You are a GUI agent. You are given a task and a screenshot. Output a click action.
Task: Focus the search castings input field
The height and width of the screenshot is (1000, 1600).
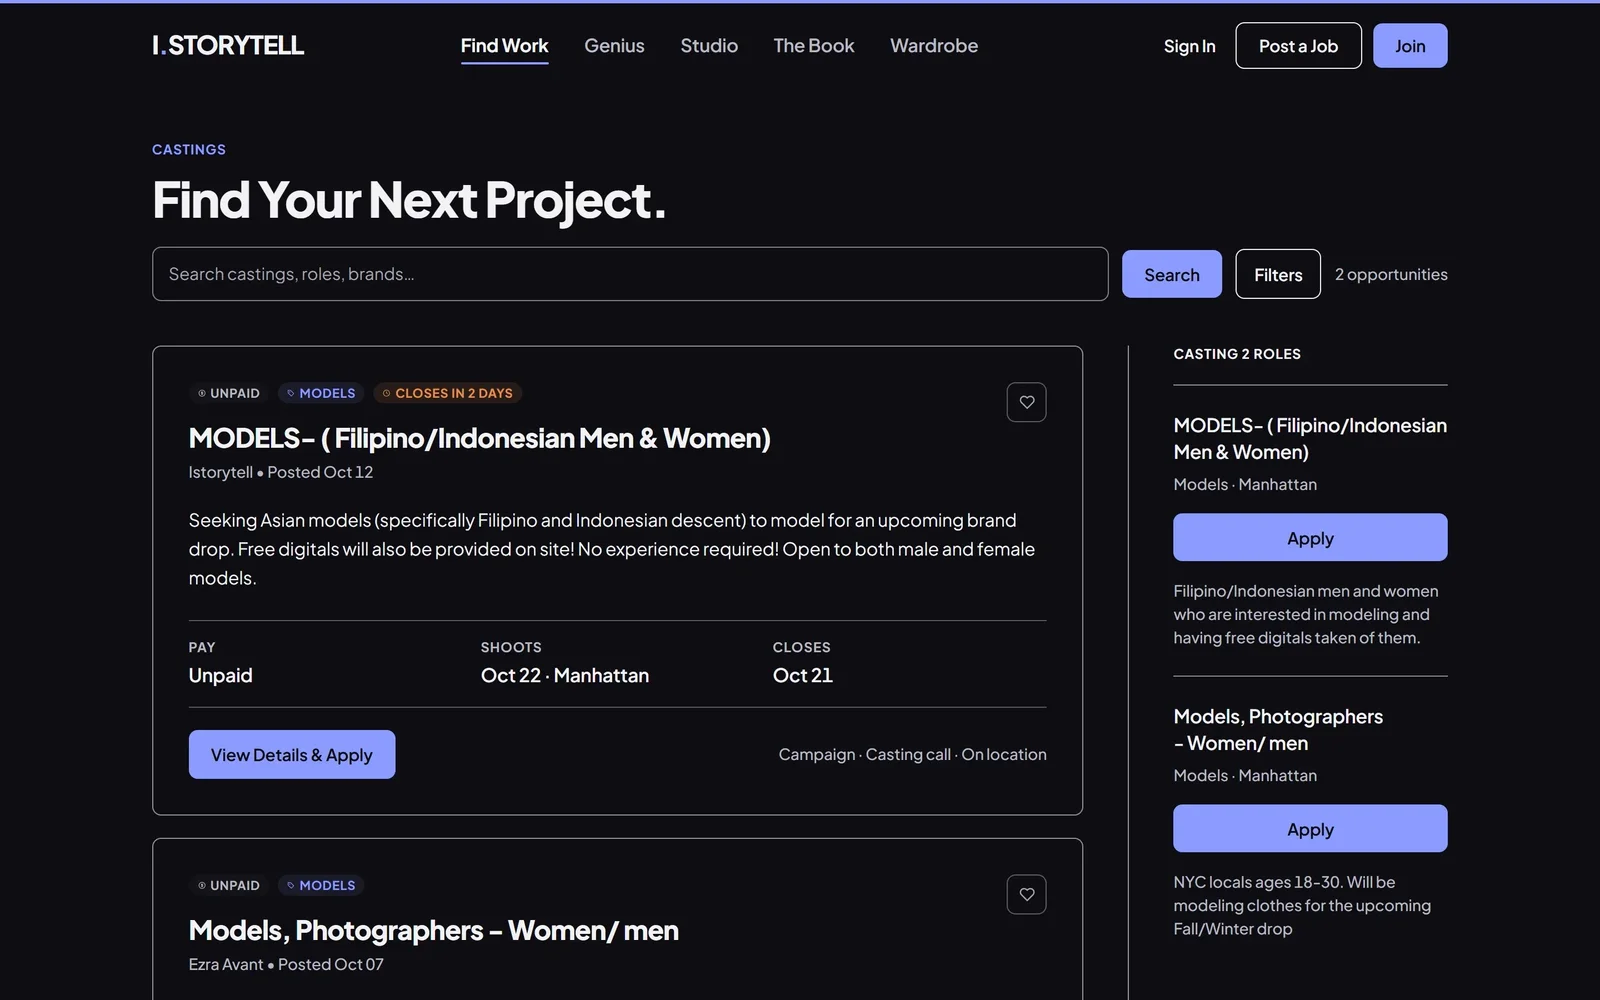(x=630, y=274)
